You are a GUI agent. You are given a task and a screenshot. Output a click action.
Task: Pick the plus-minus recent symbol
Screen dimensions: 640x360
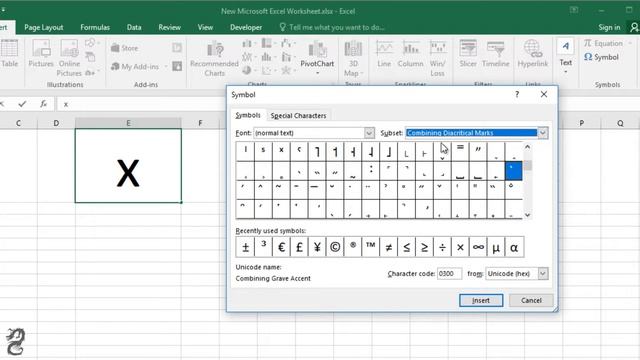(245, 247)
